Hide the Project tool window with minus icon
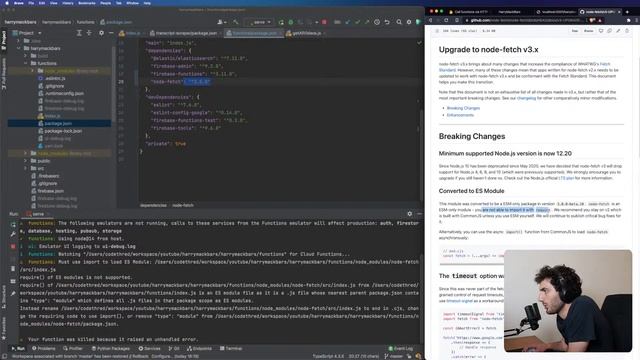640x360 pixels. click(111, 33)
